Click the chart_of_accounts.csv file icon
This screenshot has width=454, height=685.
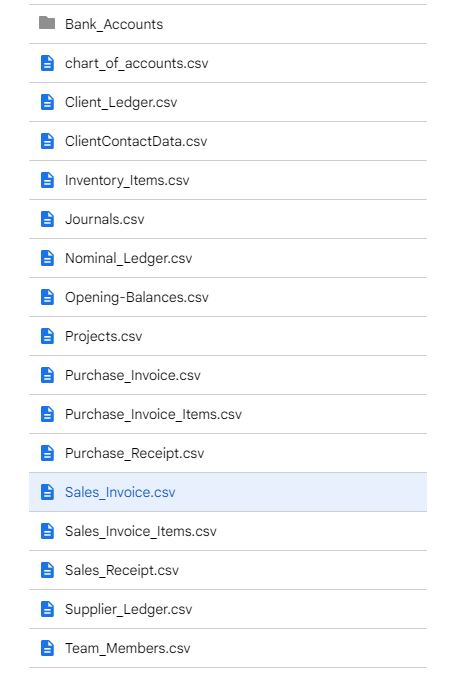pos(47,63)
